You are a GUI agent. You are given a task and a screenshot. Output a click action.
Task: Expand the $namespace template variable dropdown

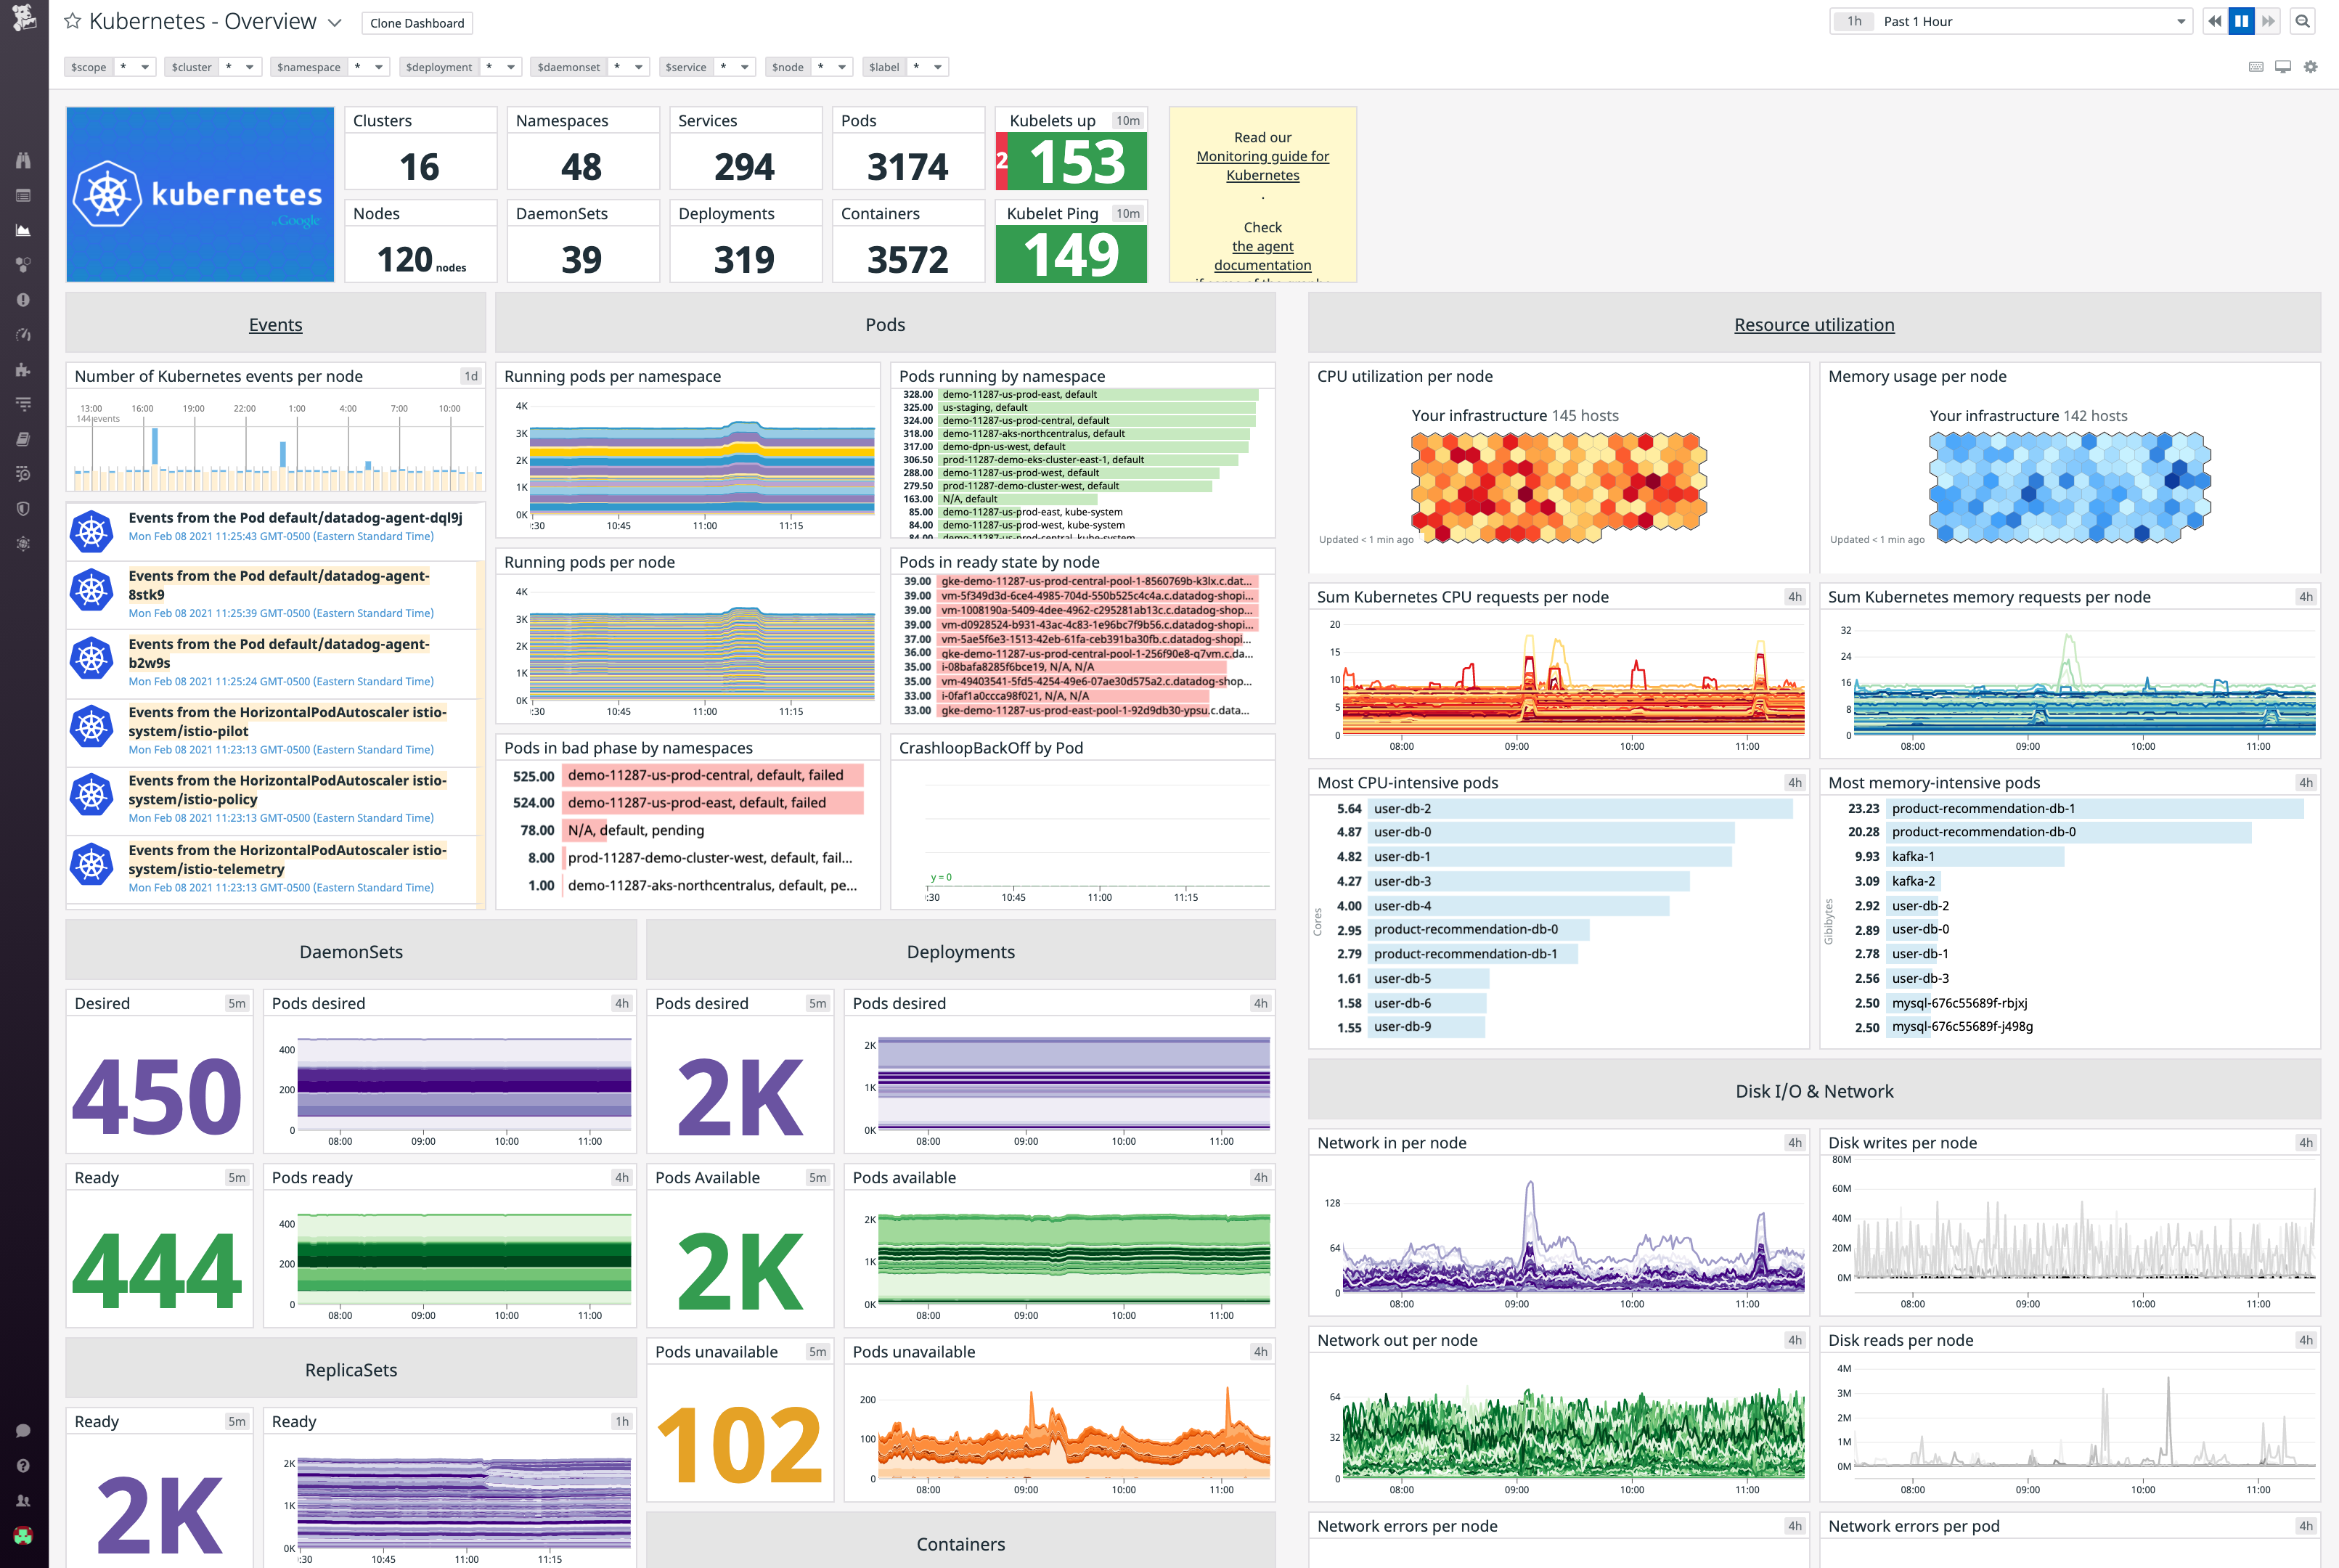tap(378, 67)
